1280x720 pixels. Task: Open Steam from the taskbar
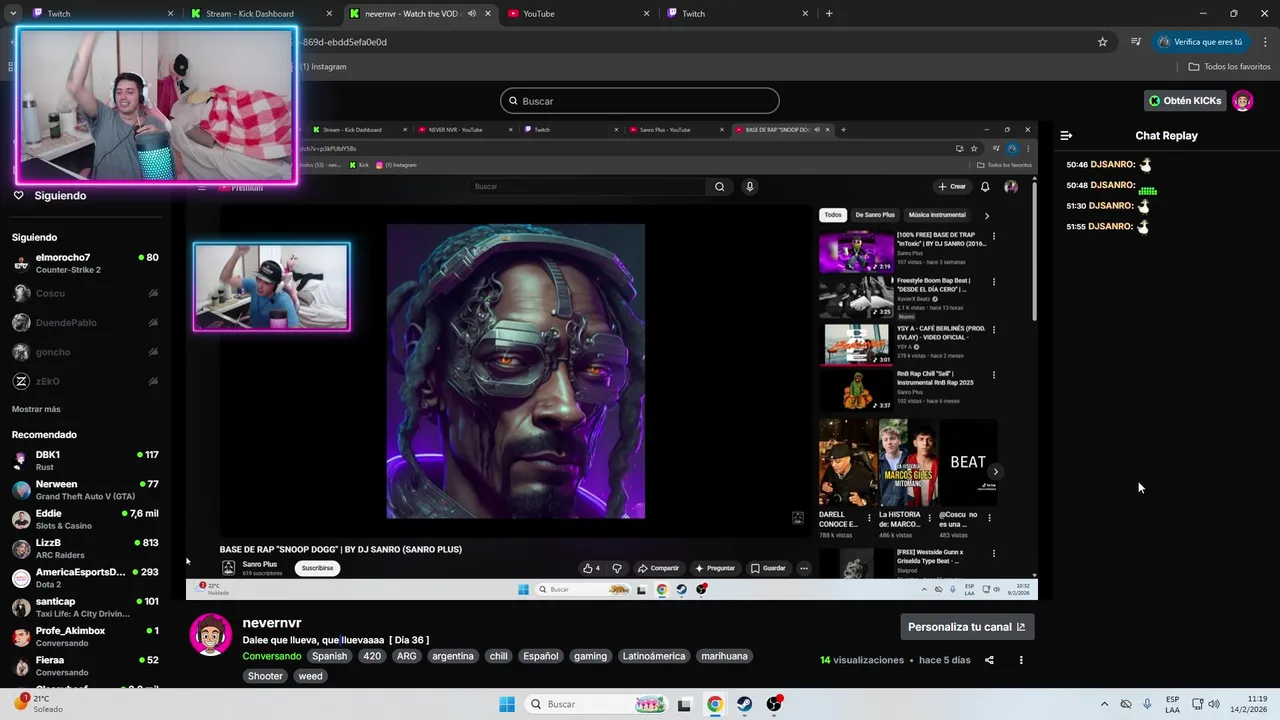745,704
